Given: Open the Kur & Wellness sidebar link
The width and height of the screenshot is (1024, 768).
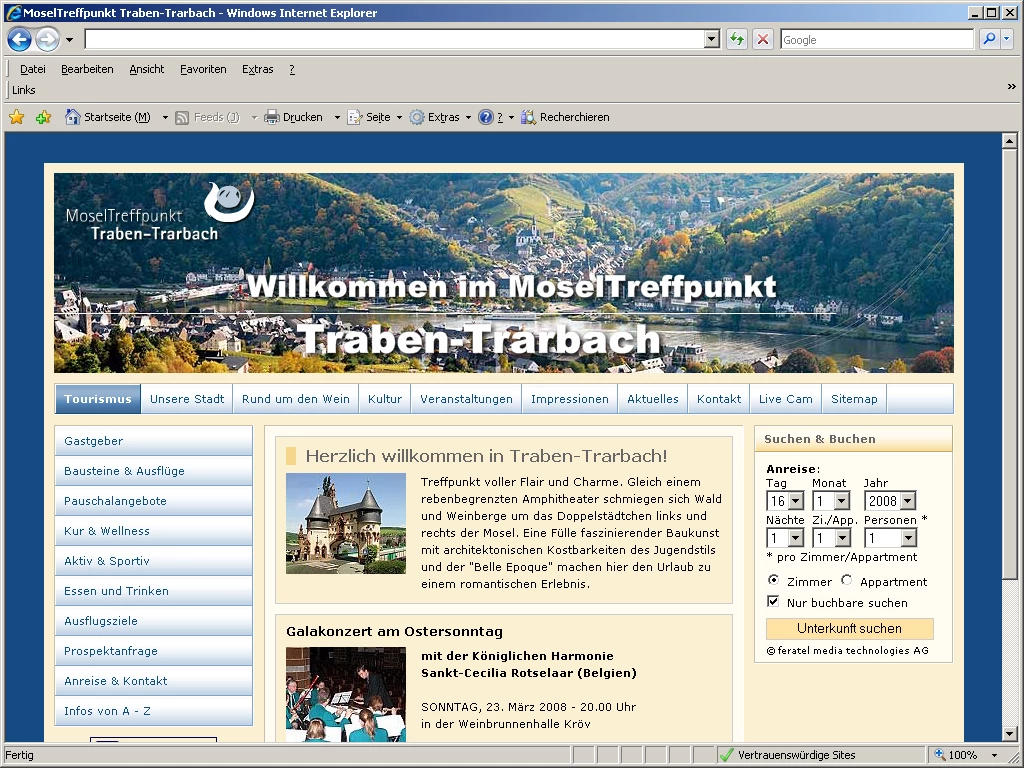Looking at the screenshot, I should click(107, 531).
